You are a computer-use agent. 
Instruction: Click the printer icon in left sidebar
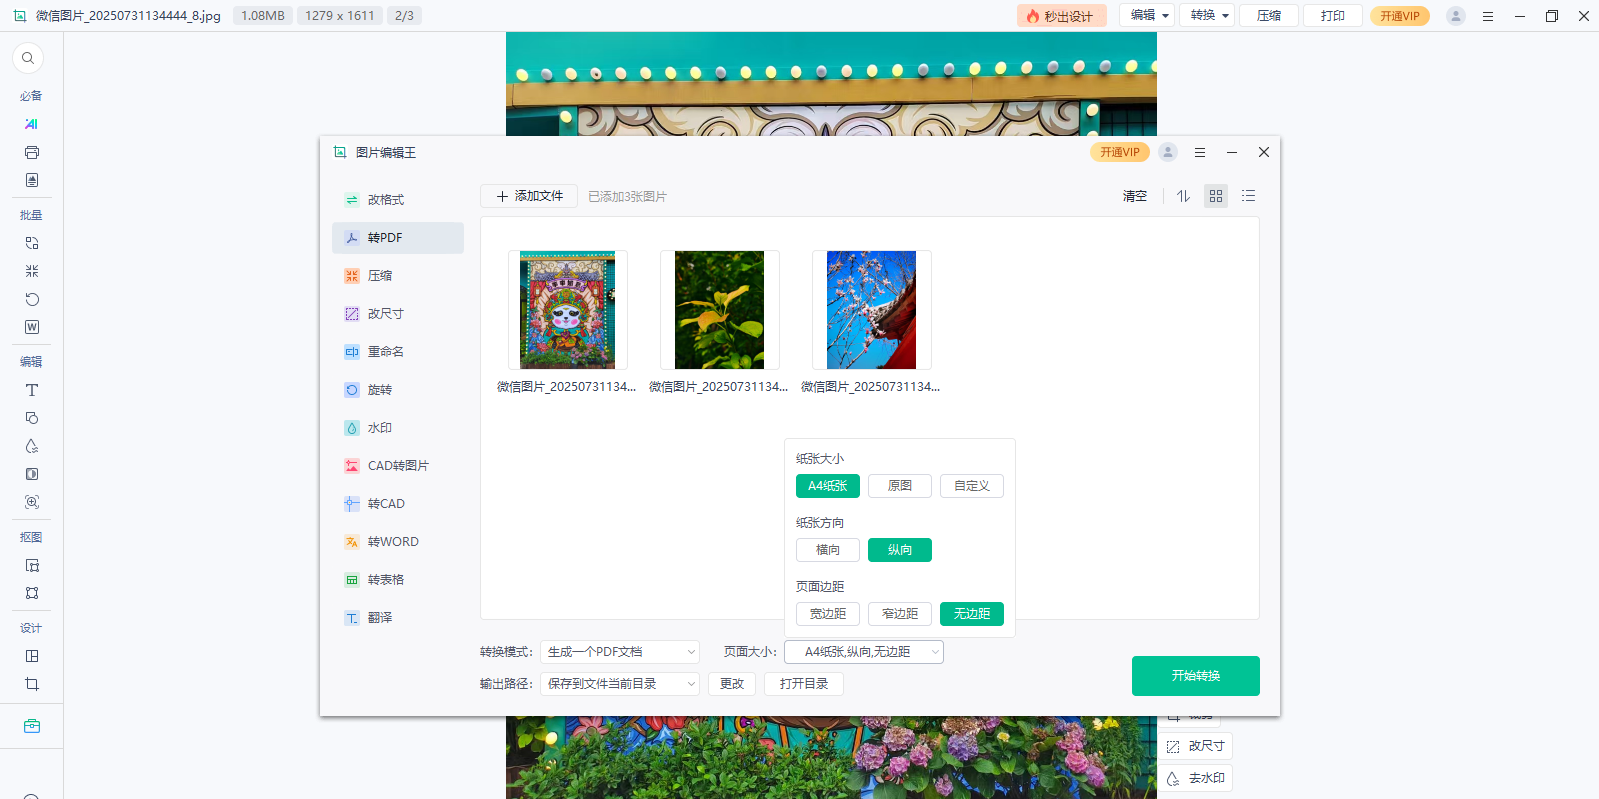coord(32,153)
